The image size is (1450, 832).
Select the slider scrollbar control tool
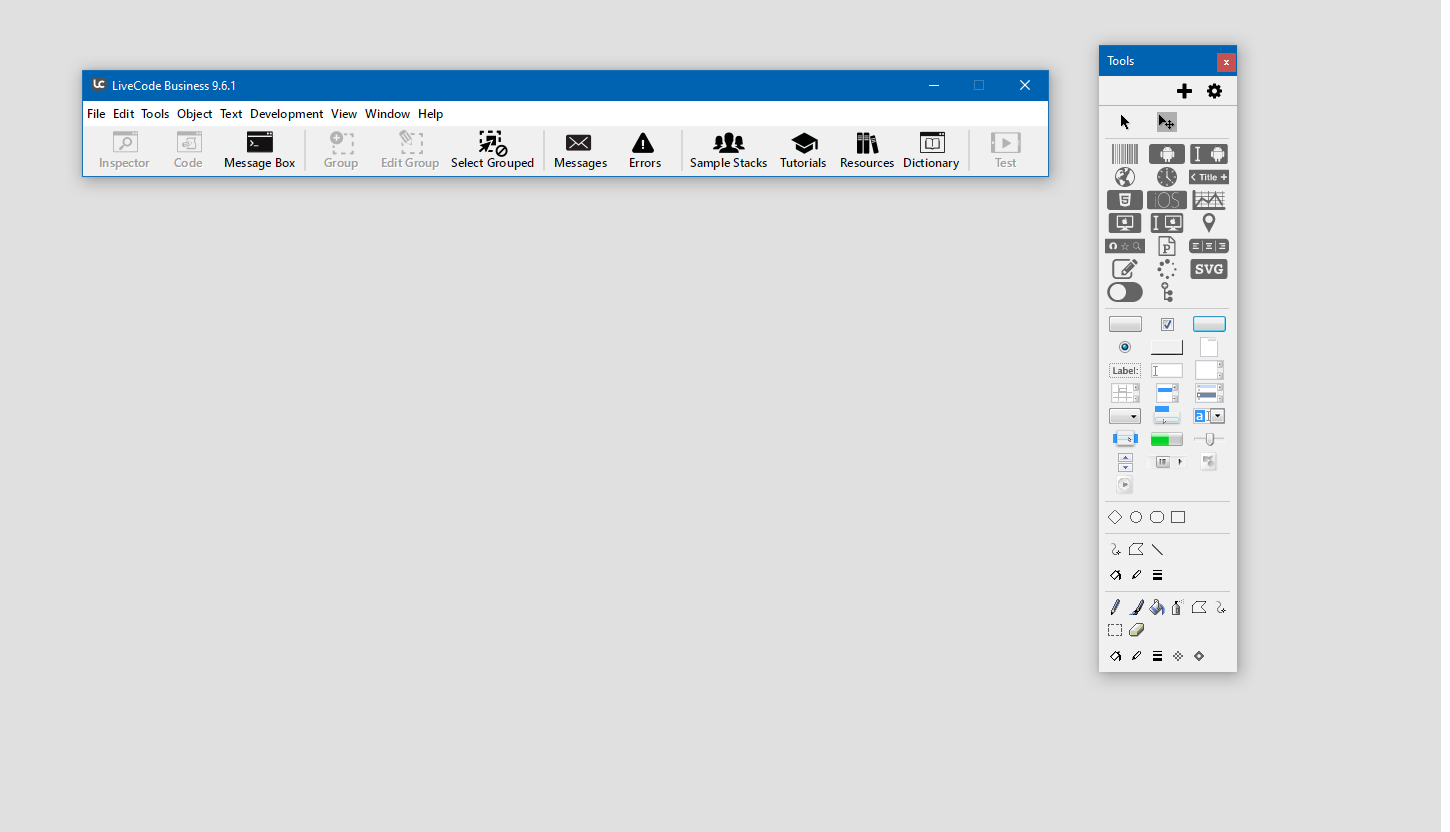coord(1208,439)
